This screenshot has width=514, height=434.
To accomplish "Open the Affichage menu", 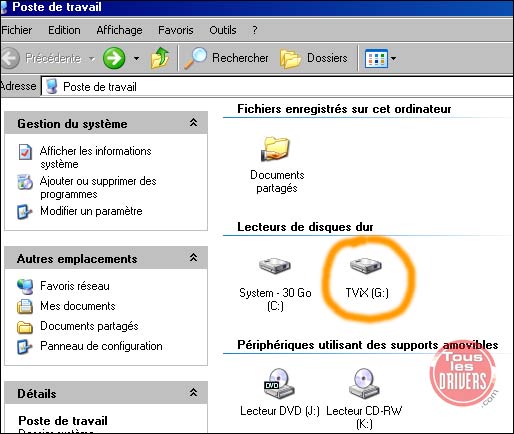I will tap(119, 30).
